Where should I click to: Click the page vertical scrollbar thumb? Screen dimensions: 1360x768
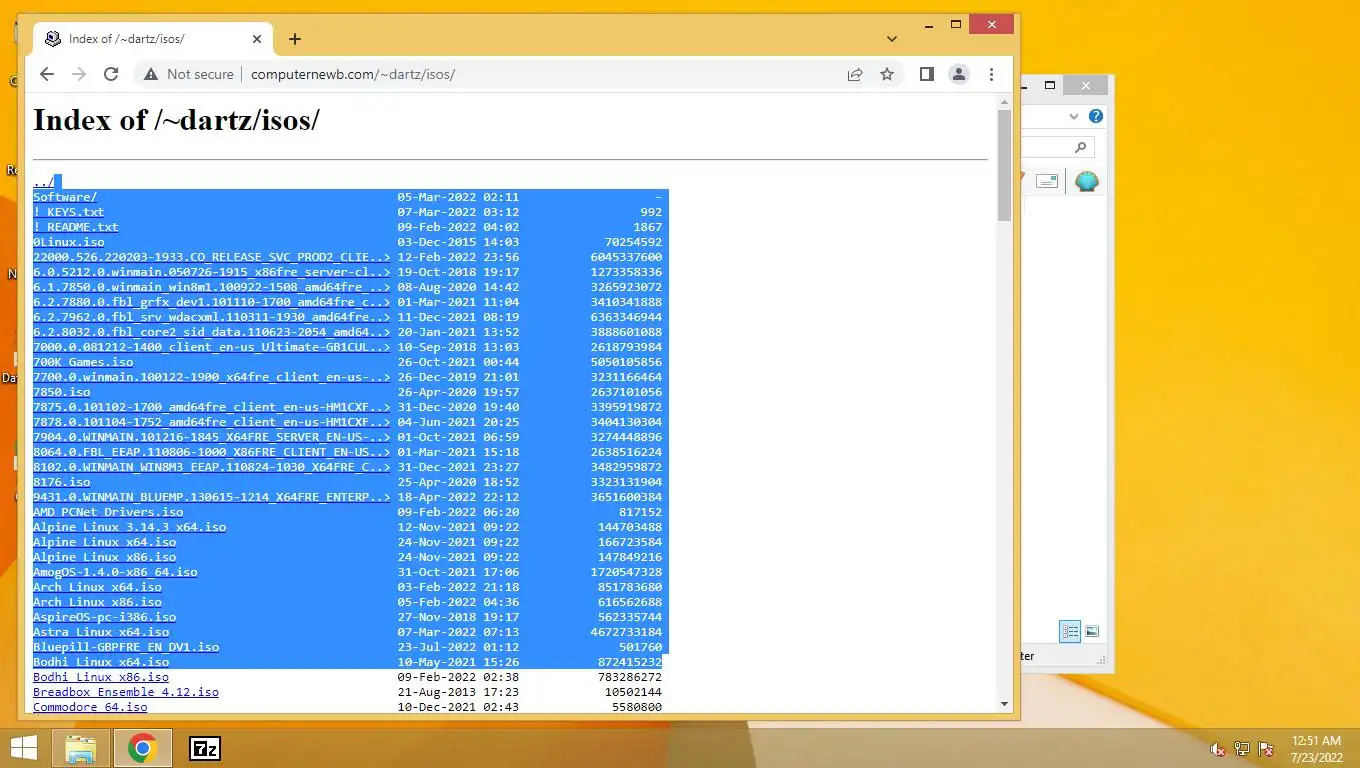coord(1004,165)
